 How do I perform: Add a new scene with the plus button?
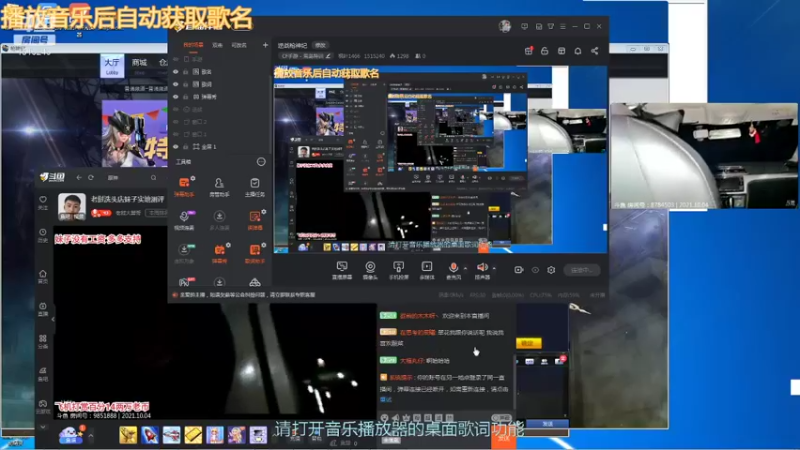point(265,45)
